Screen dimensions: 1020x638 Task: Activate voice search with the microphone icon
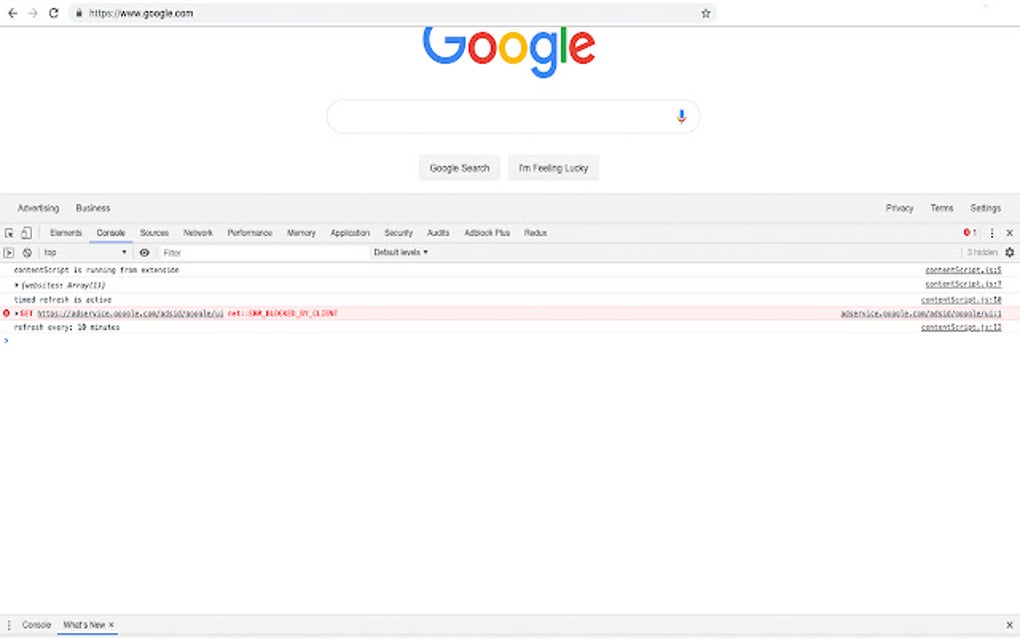tap(681, 115)
